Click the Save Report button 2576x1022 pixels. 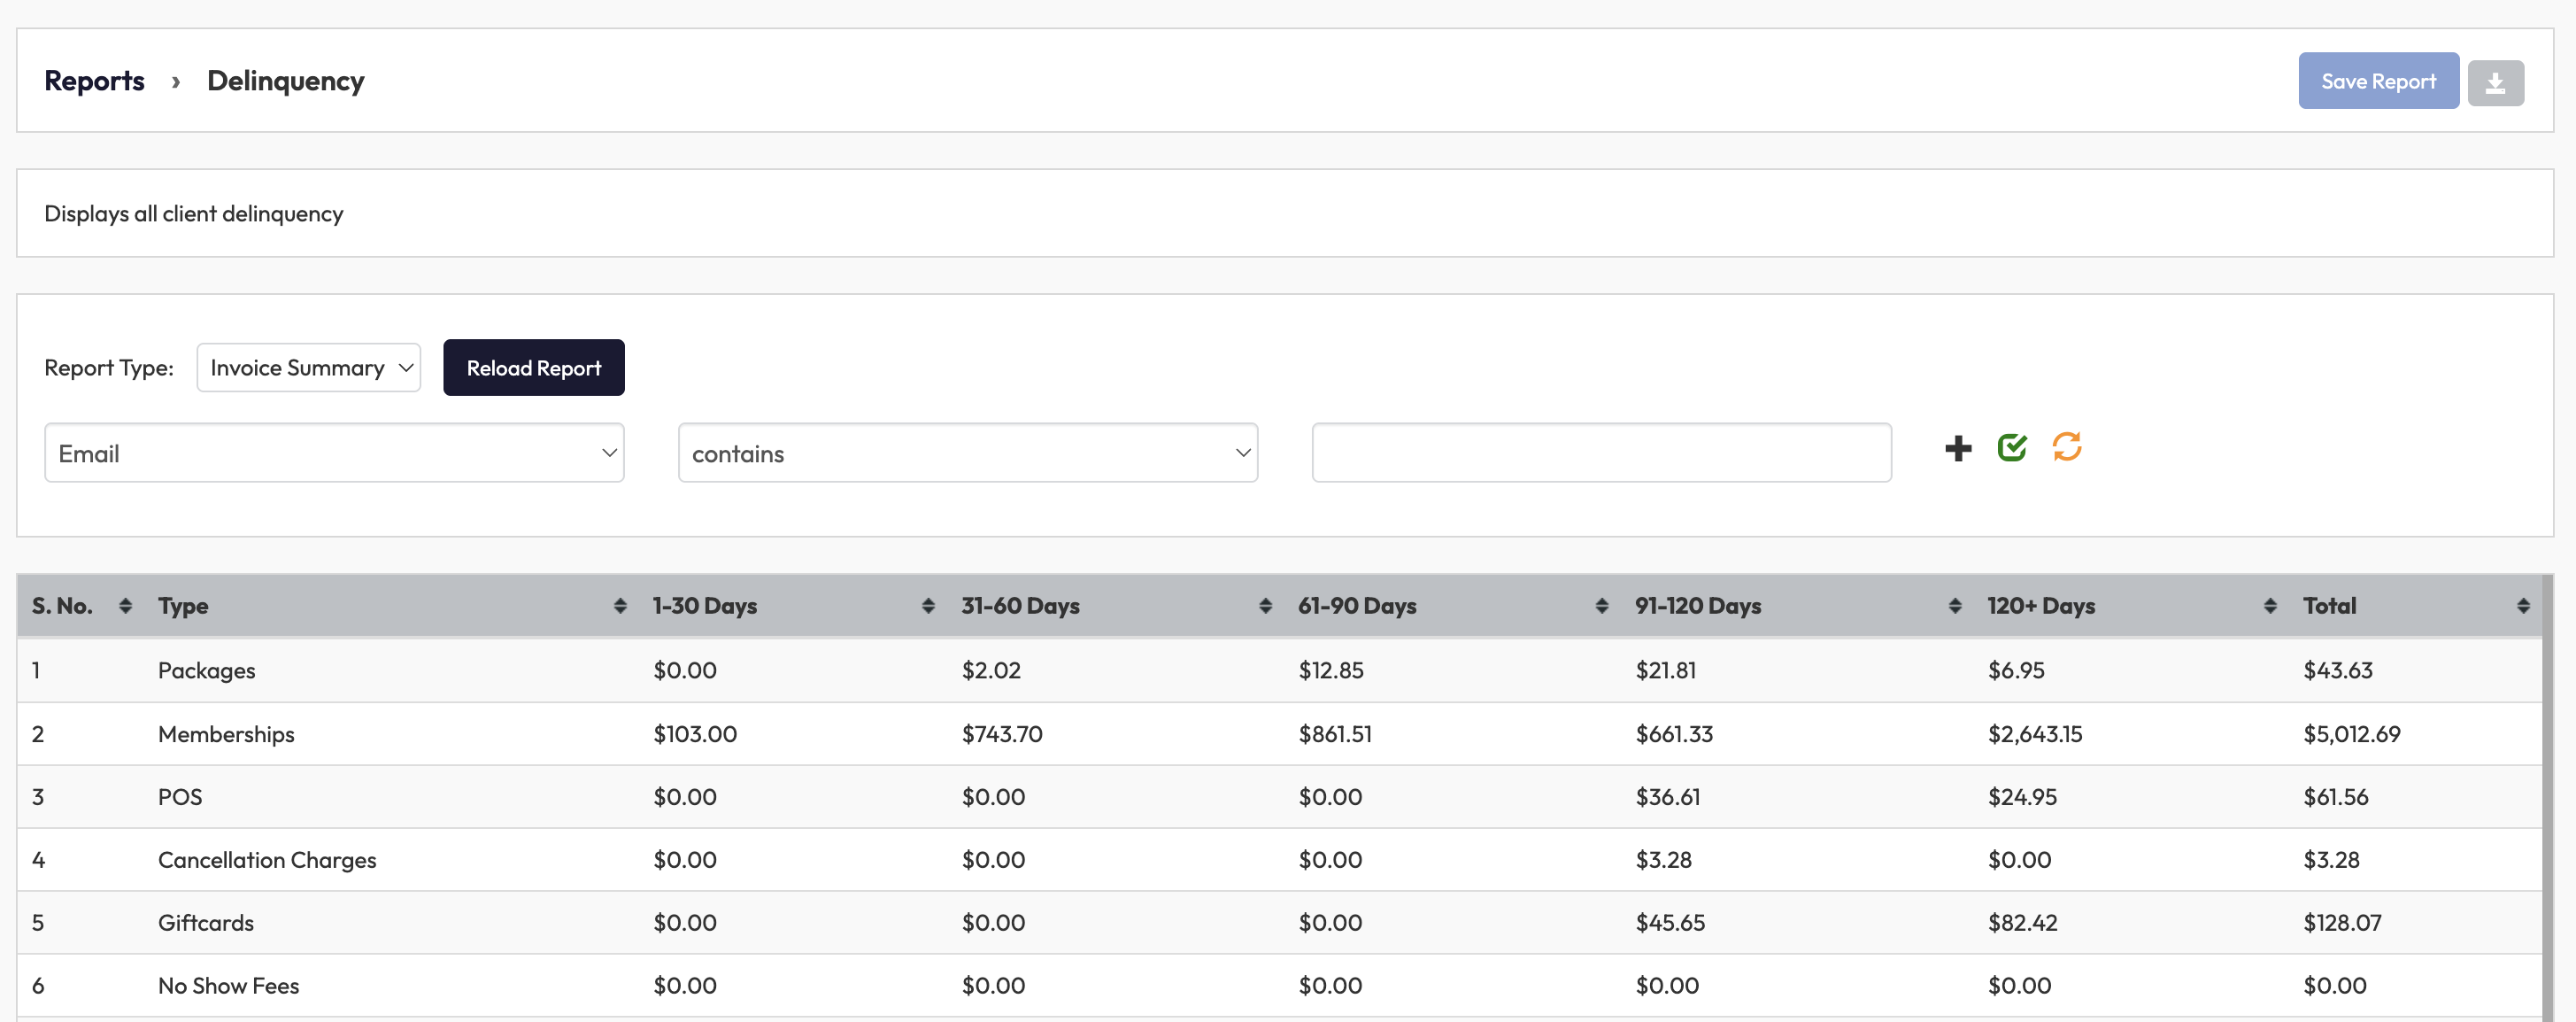[x=2377, y=82]
